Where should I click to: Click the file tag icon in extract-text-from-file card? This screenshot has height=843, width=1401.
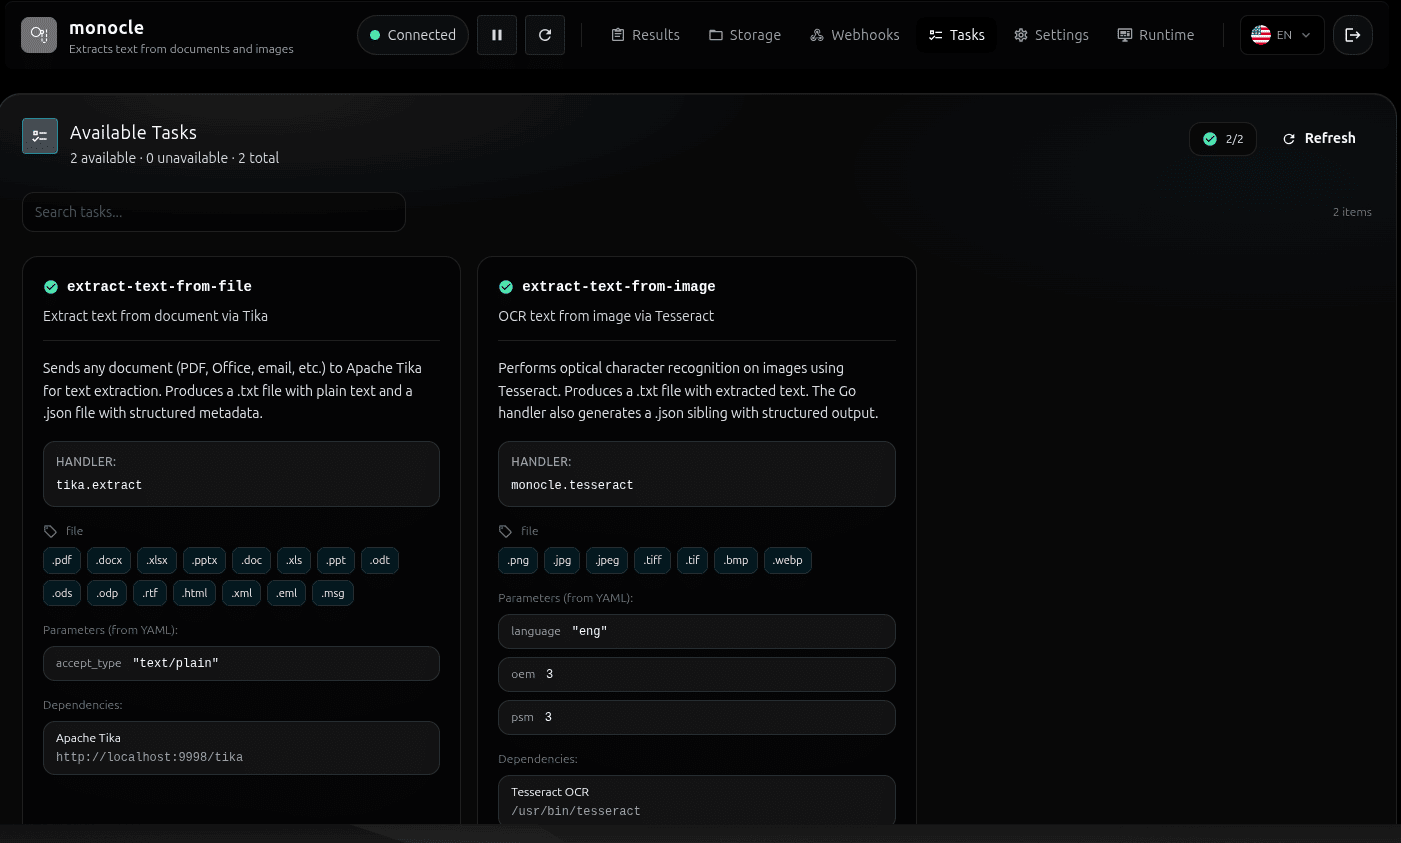pos(50,531)
